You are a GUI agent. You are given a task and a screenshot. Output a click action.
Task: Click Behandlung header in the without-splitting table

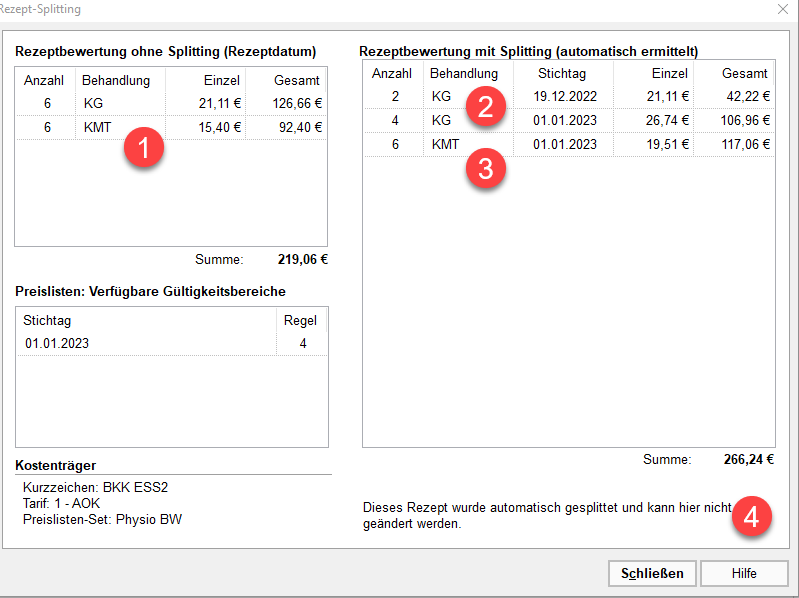point(117,80)
